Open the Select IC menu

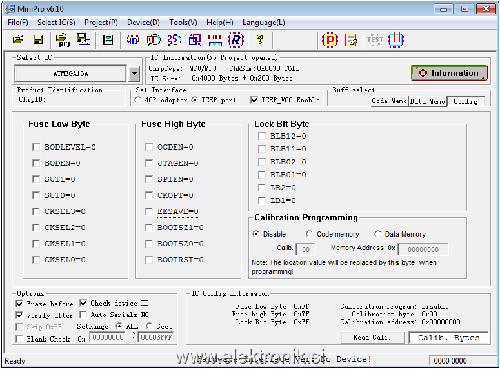click(x=56, y=22)
